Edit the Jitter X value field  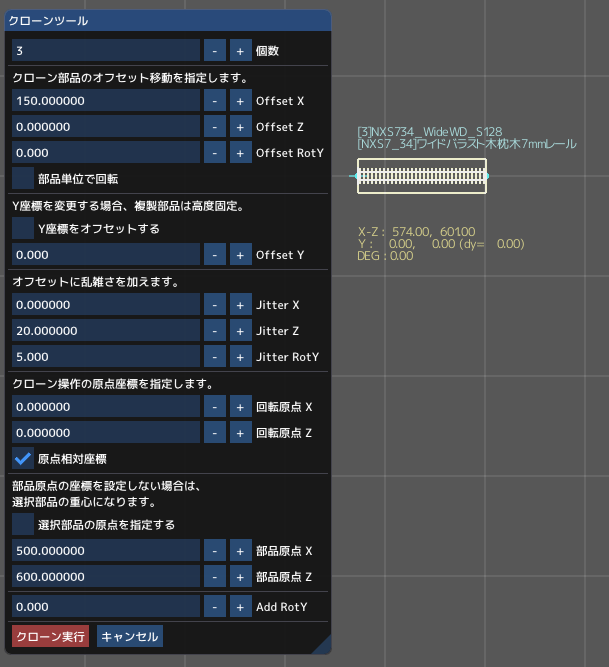[x=106, y=305]
